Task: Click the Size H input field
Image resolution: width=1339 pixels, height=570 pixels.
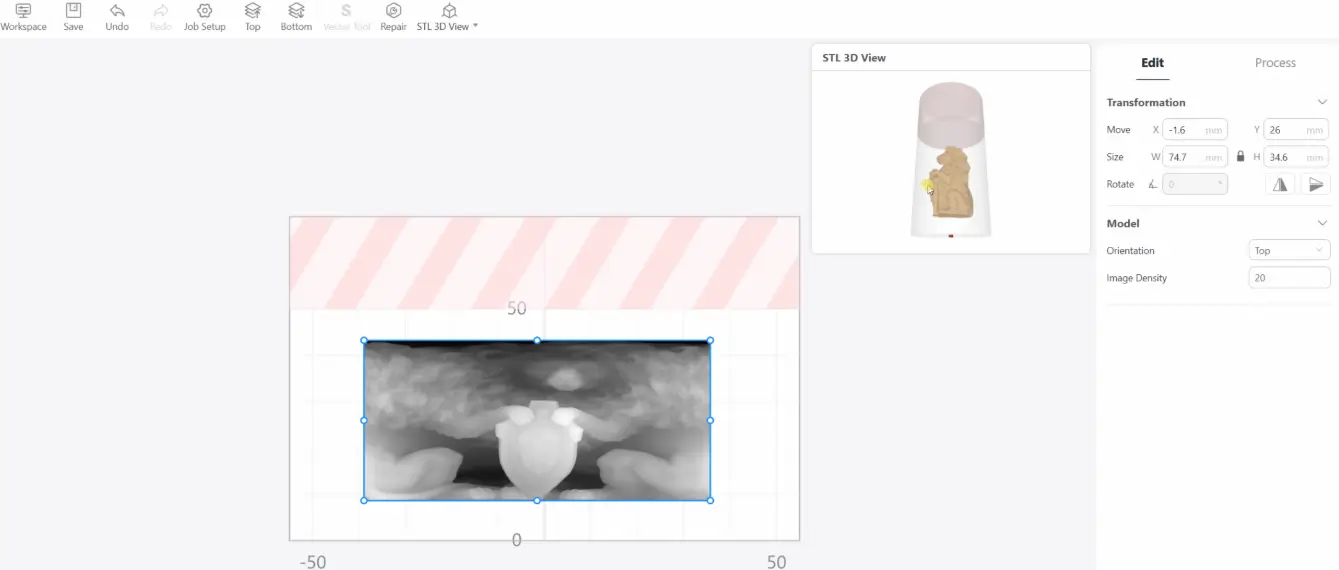Action: pos(1297,157)
